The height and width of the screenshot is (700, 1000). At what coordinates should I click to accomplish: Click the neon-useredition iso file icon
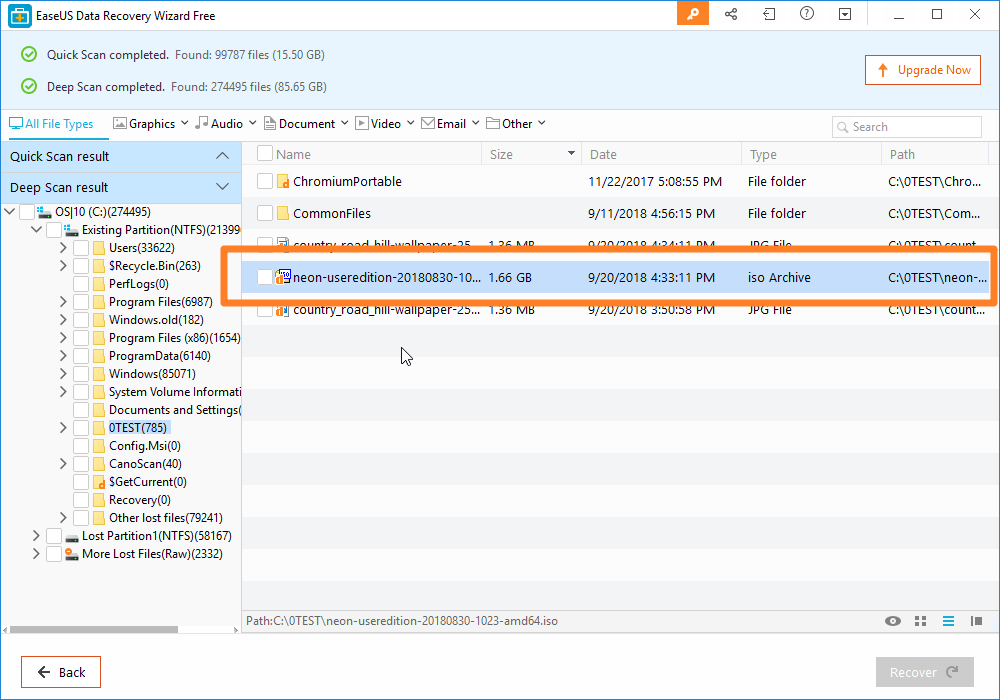(283, 277)
